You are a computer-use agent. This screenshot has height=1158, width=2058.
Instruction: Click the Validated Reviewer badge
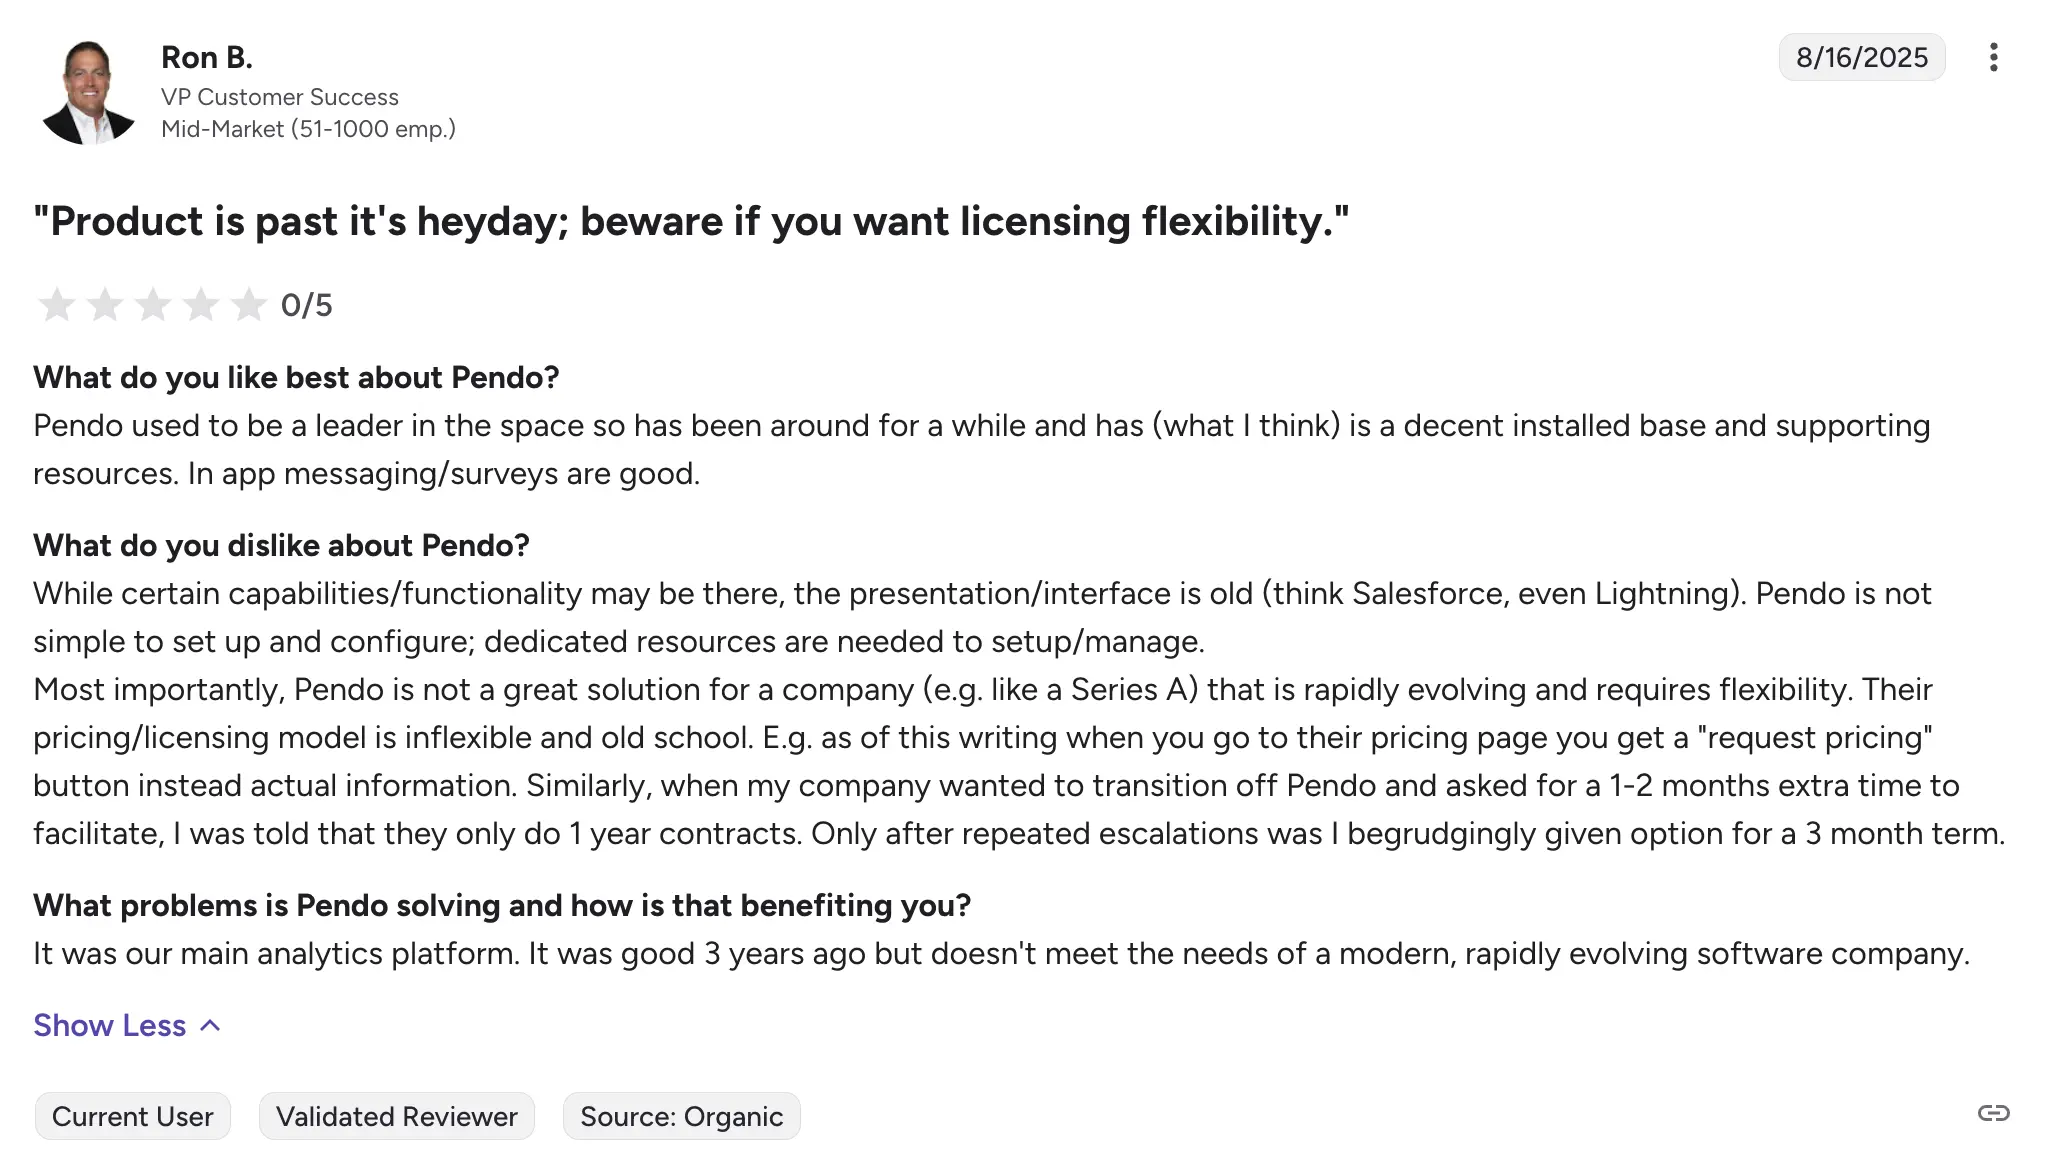tap(397, 1116)
